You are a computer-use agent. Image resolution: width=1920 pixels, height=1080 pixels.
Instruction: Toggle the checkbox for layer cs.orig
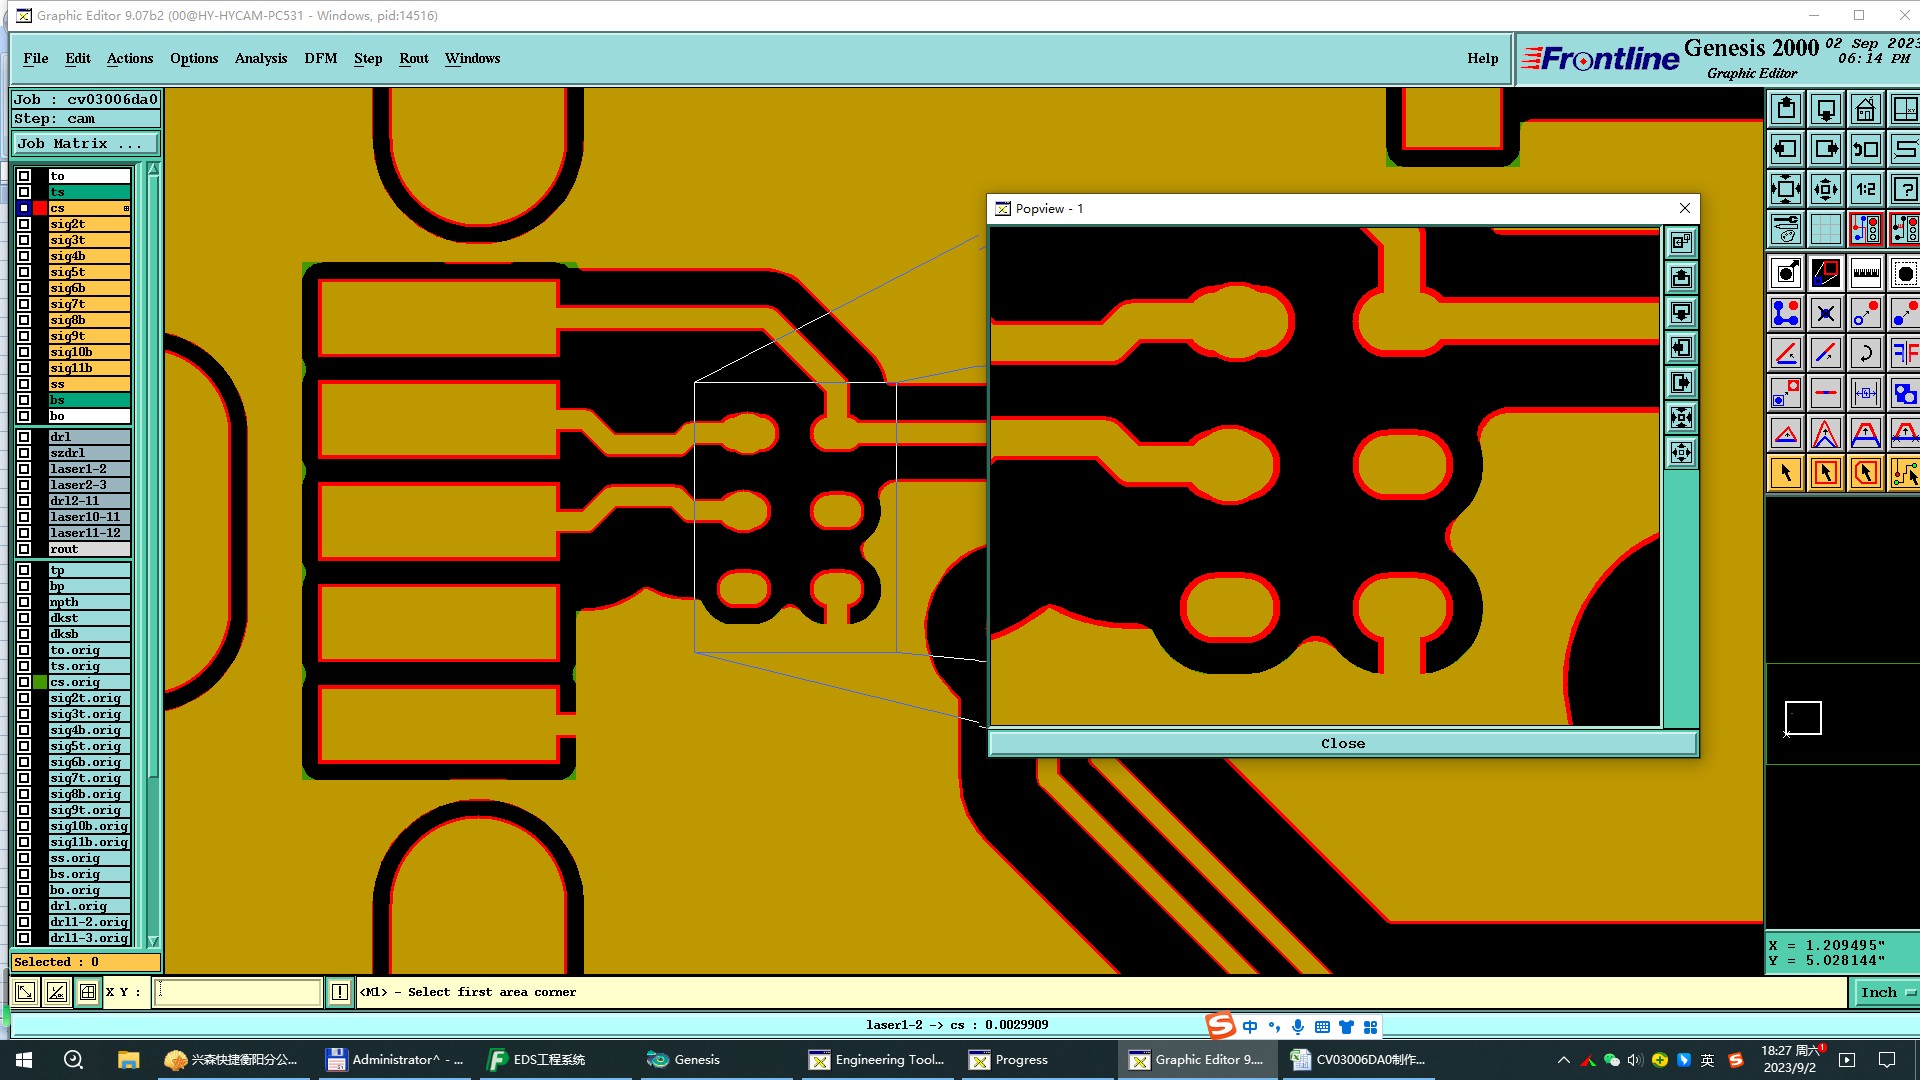(24, 682)
